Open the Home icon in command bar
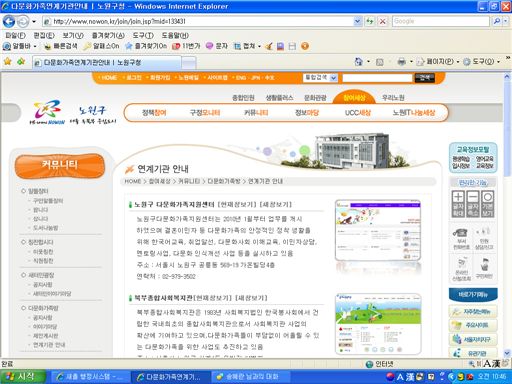 (x=359, y=62)
